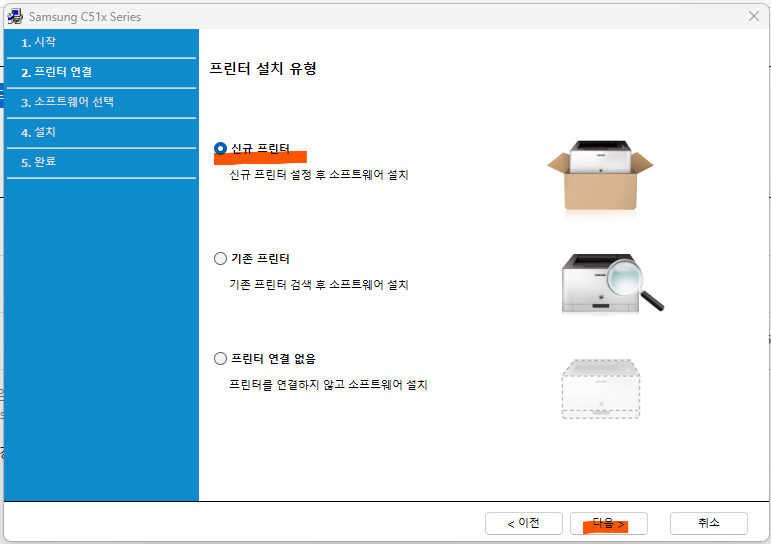Close the Samsung C51x Series window

pos(754,16)
